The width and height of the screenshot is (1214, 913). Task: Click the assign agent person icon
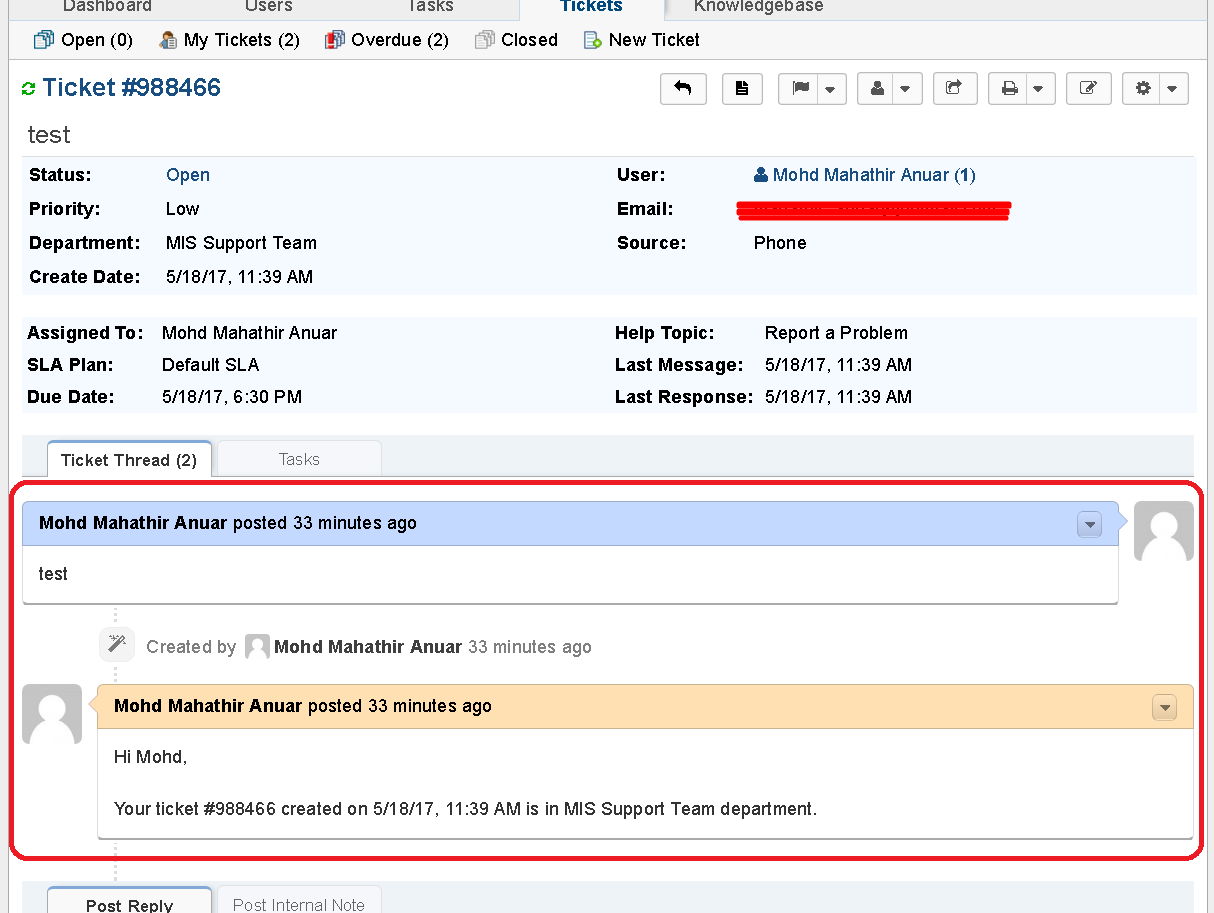(x=879, y=88)
